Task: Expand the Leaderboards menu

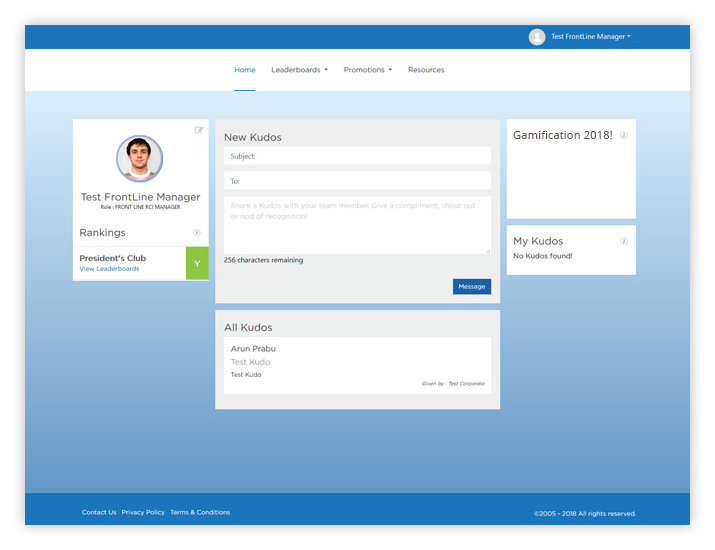Action: point(299,70)
